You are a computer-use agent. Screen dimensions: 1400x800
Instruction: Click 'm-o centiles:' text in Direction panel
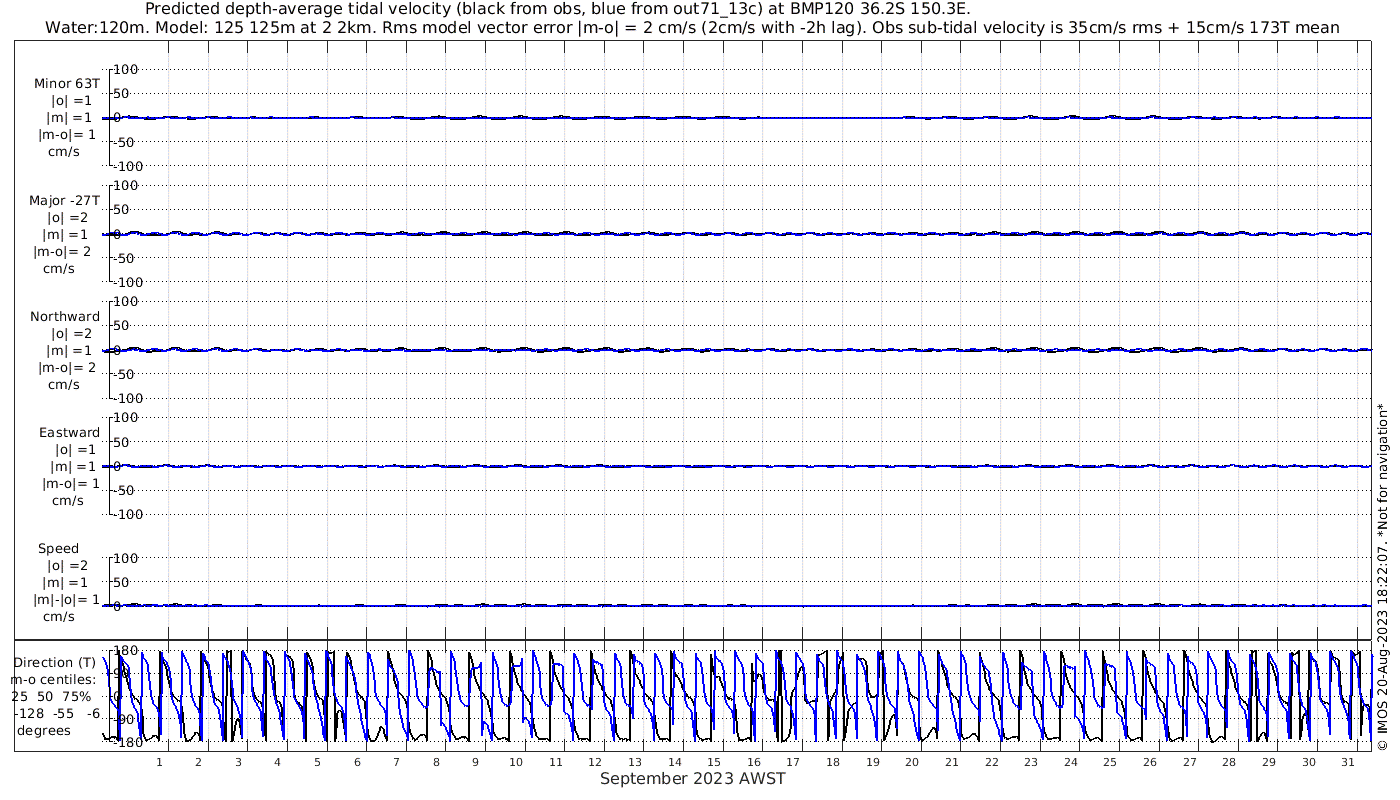(53, 679)
